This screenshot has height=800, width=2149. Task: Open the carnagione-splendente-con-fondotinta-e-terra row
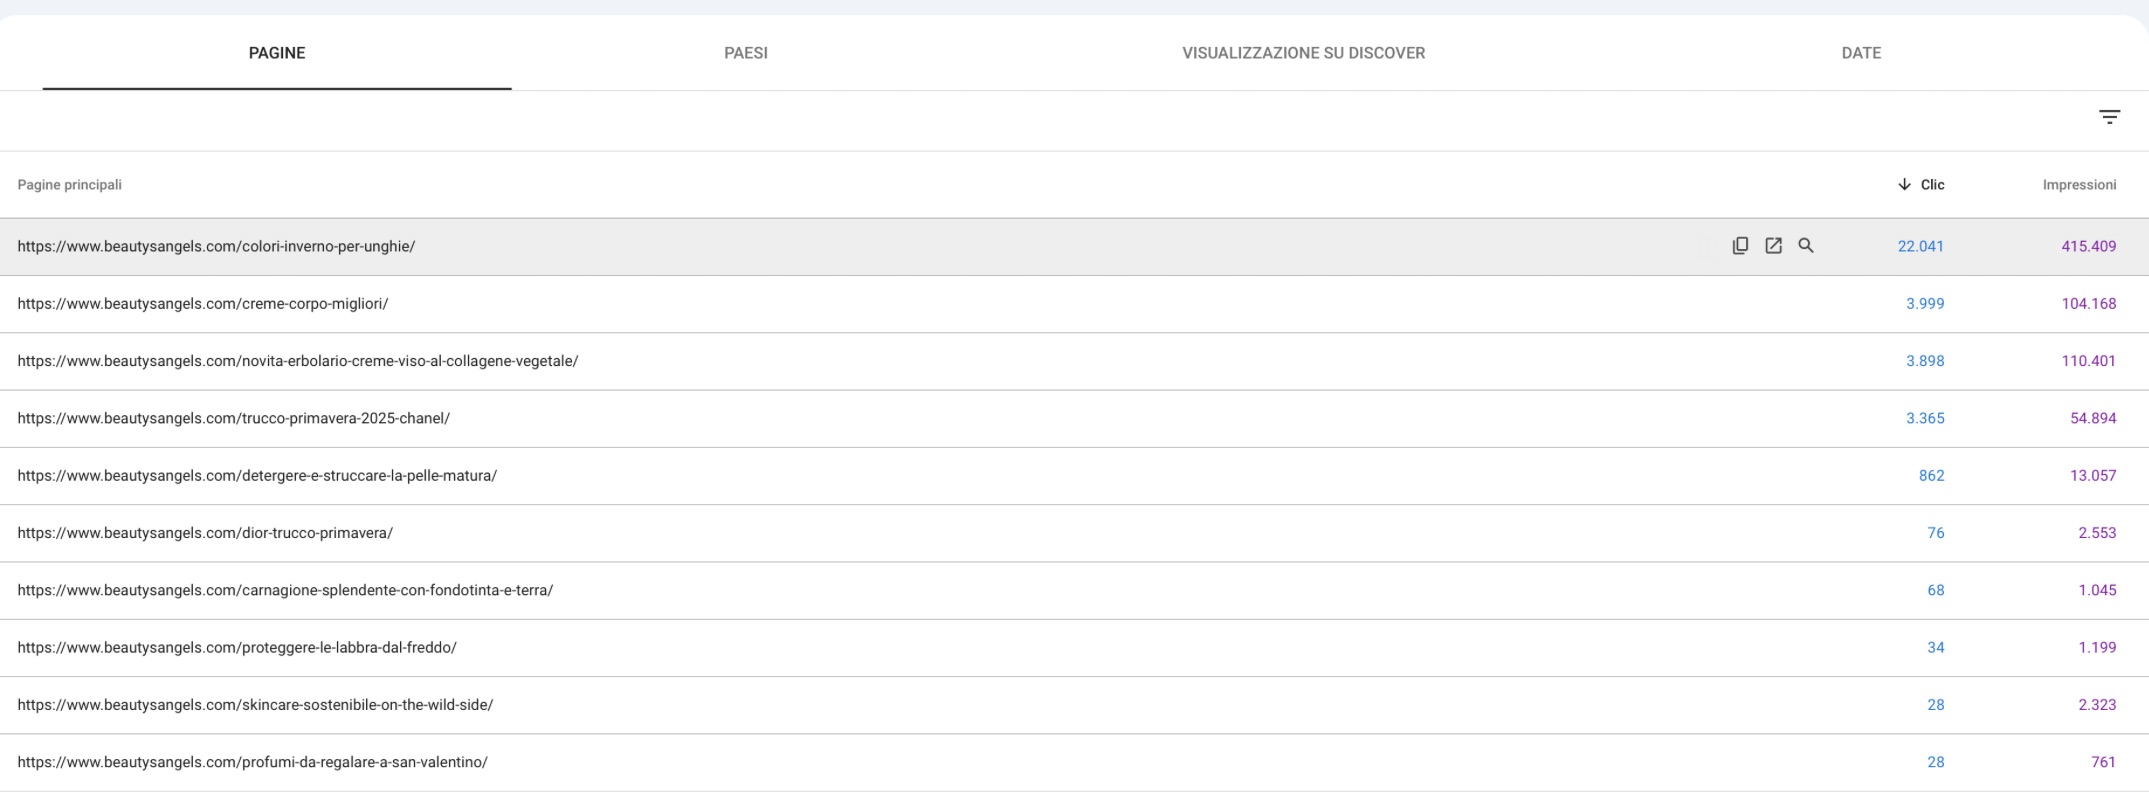285,591
